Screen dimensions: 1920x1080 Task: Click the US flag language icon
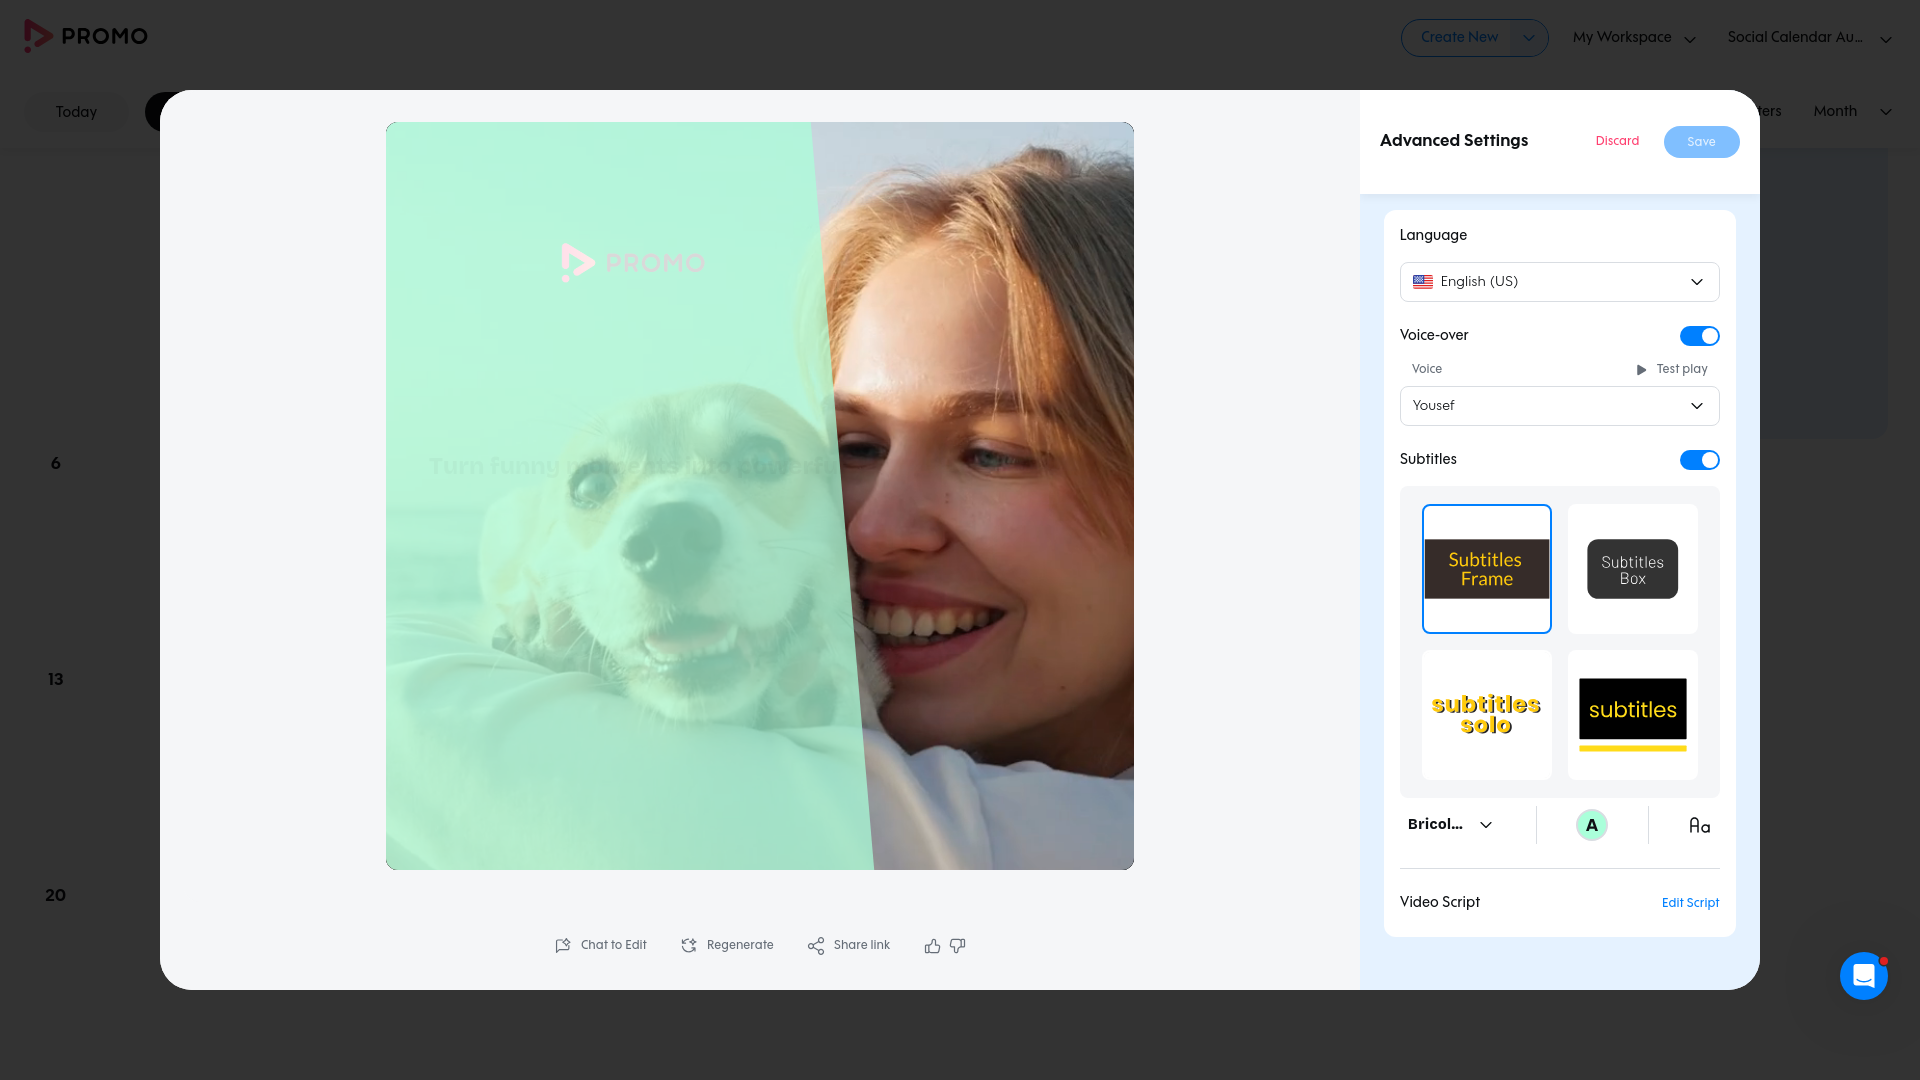coord(1422,282)
